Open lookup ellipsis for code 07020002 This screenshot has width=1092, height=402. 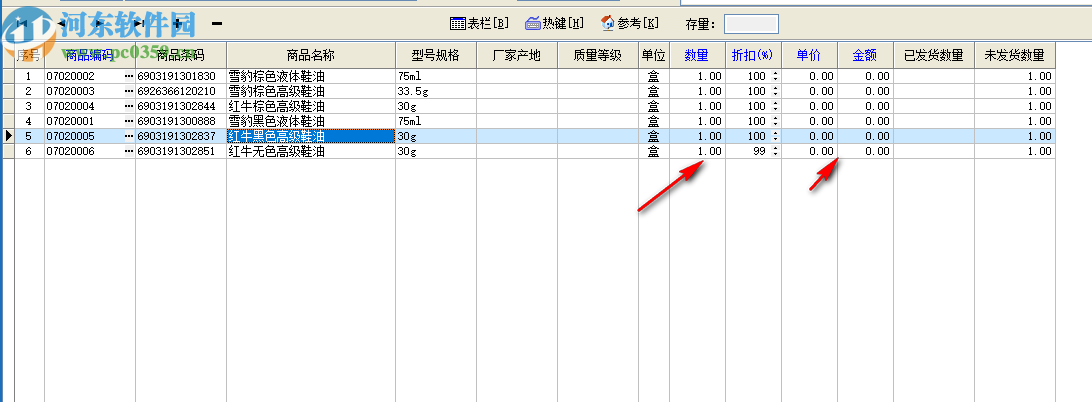click(x=129, y=76)
